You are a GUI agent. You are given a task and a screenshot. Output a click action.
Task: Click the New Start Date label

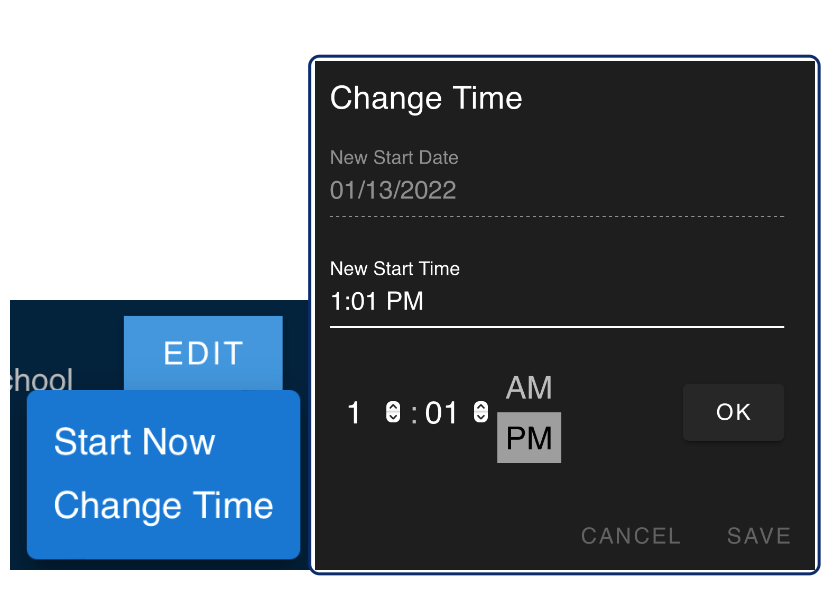[394, 158]
